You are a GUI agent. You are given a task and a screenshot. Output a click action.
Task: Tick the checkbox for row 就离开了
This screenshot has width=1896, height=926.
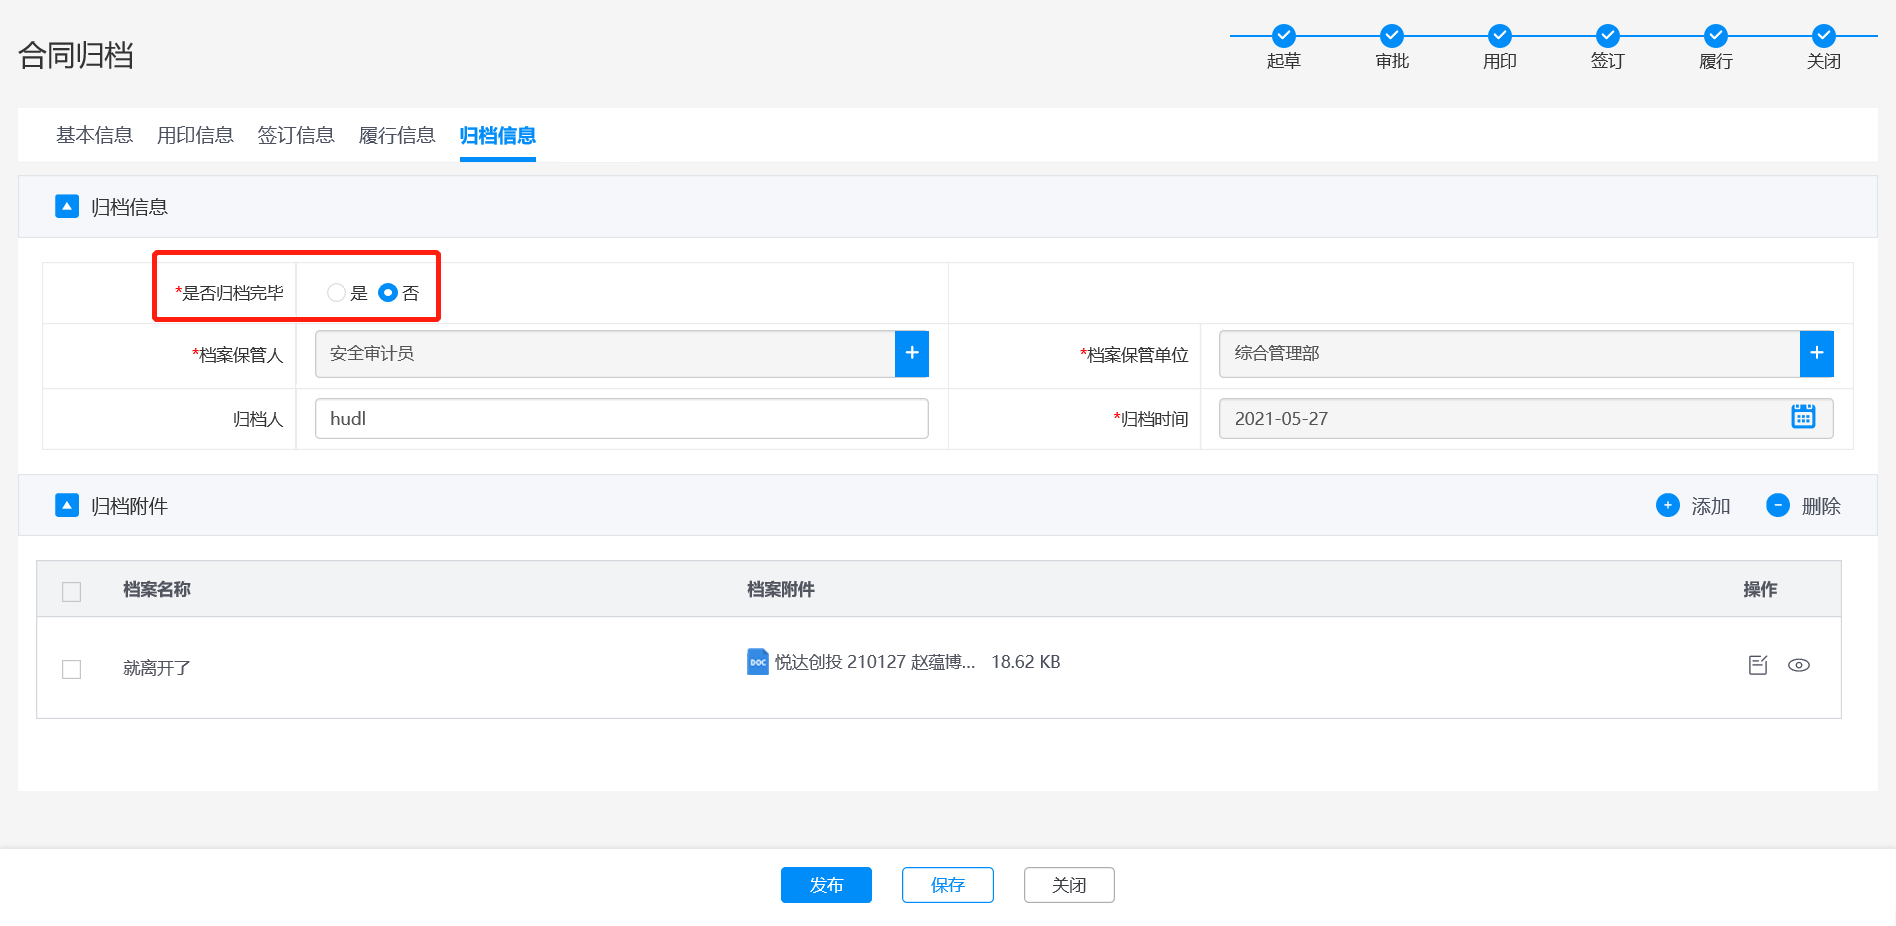pyautogui.click(x=71, y=669)
